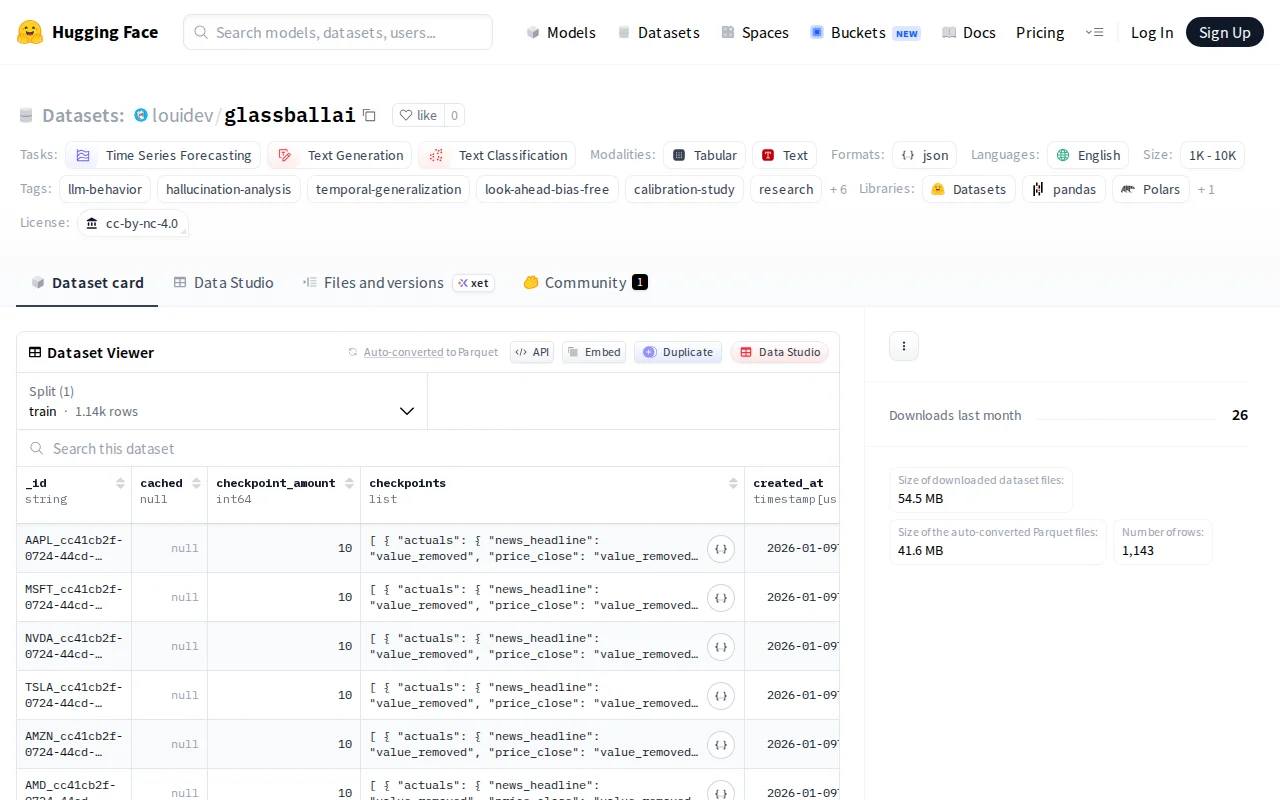Select the Text Classification task tag
1280x800 pixels.
pyautogui.click(x=497, y=155)
